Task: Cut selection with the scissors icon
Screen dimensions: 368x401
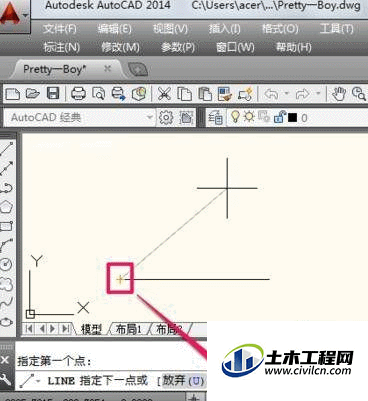Action: (164, 94)
